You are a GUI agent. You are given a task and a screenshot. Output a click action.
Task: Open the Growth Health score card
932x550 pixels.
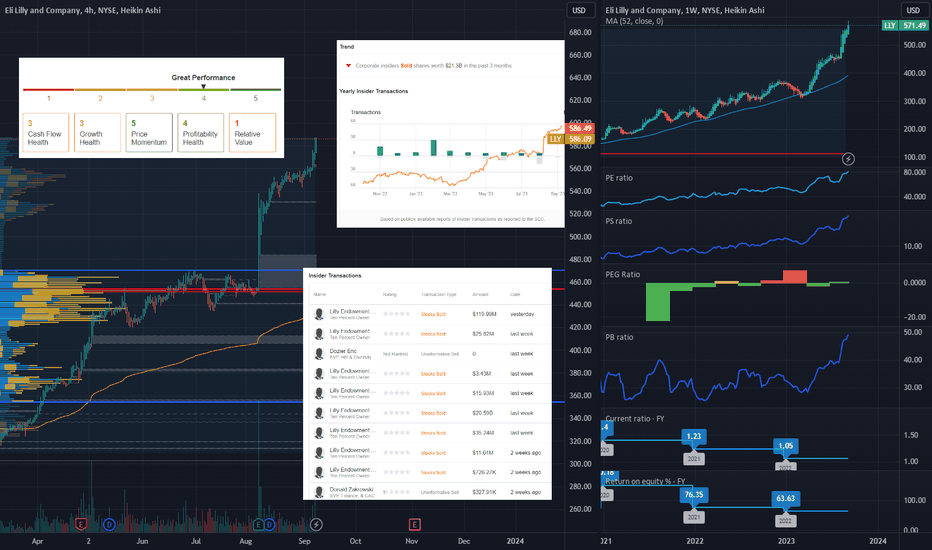[97, 133]
